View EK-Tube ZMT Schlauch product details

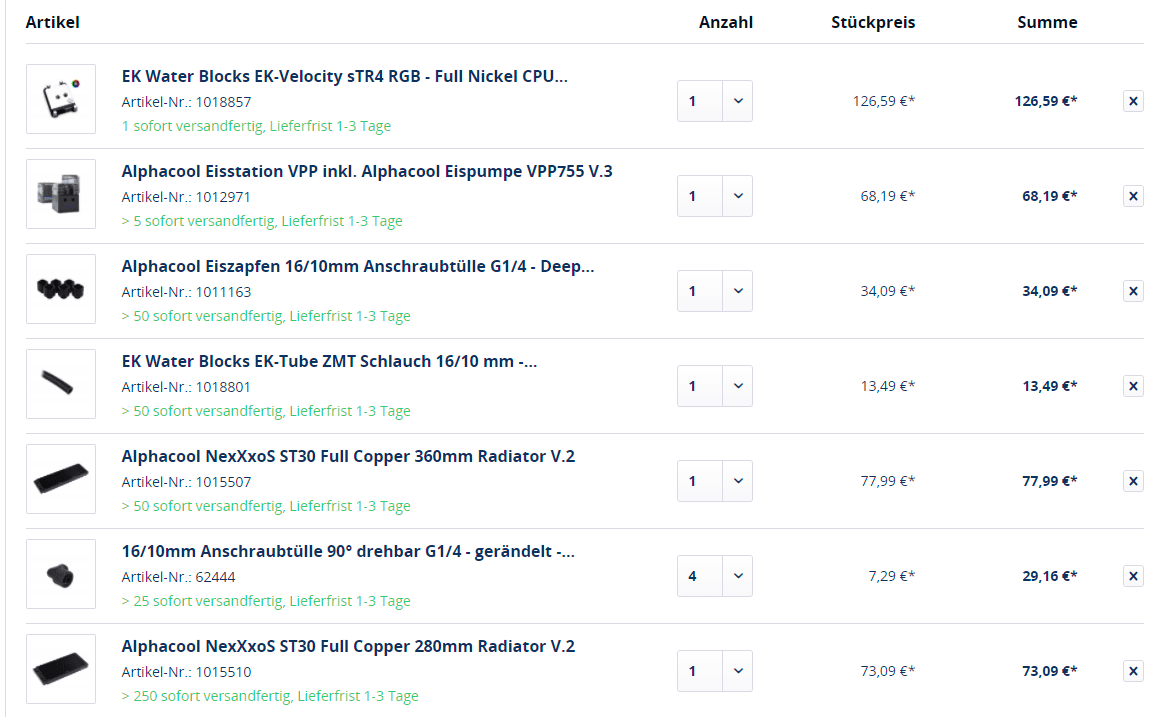click(329, 361)
